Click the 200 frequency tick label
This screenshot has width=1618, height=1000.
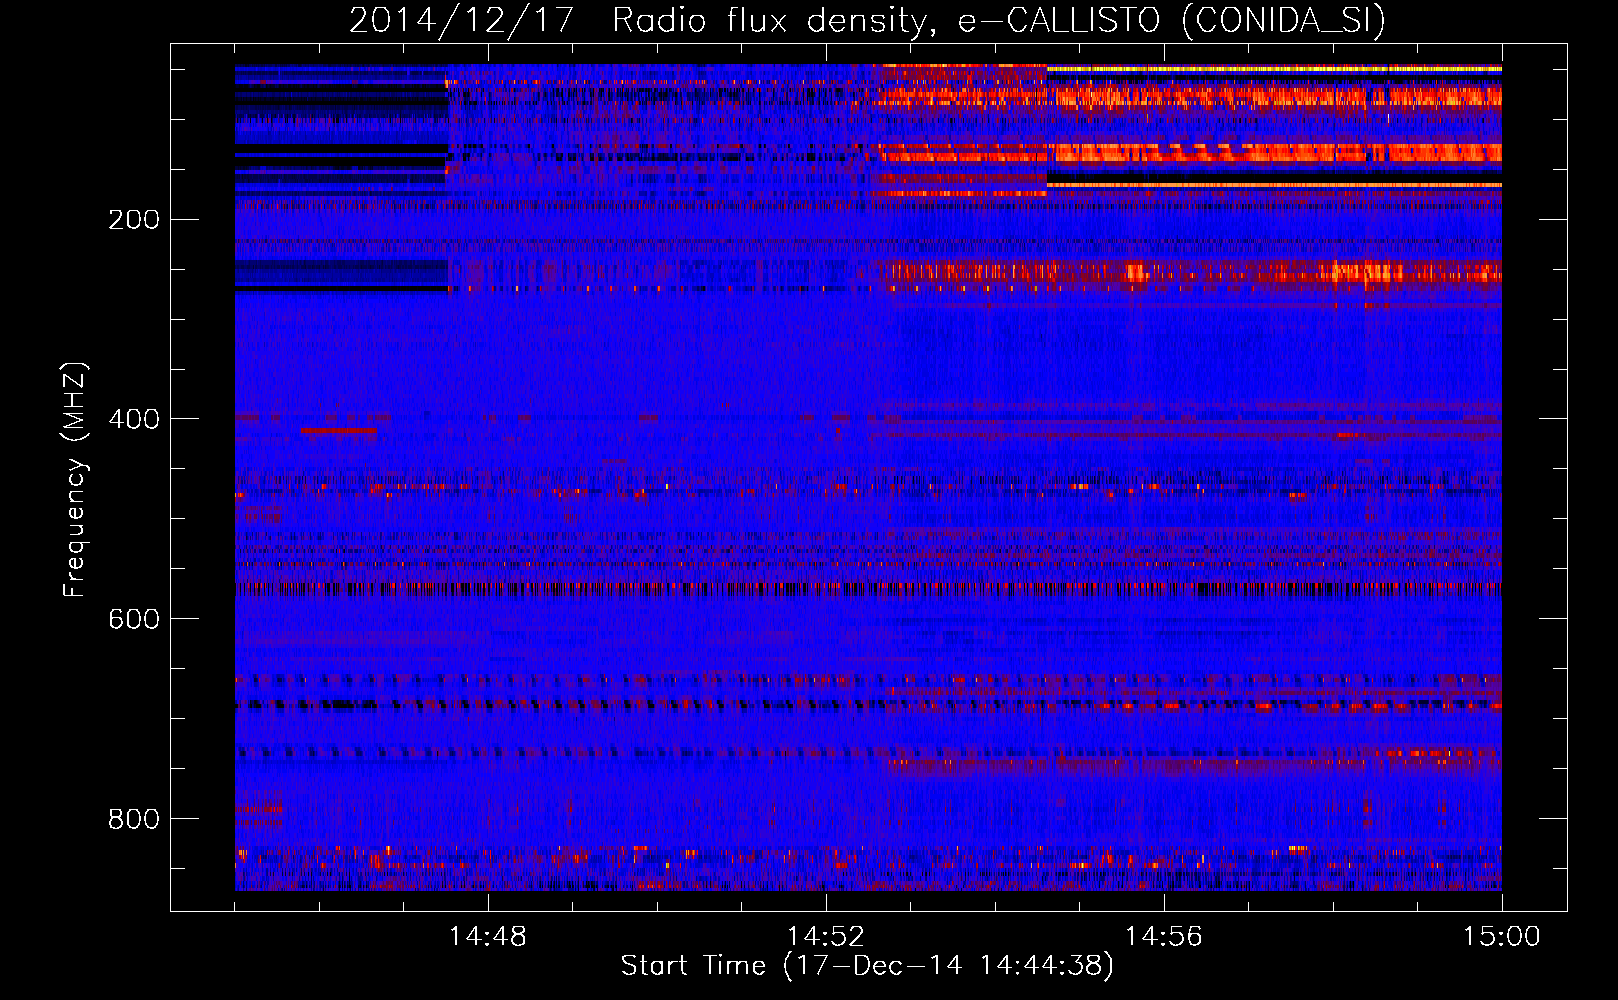pos(134,219)
